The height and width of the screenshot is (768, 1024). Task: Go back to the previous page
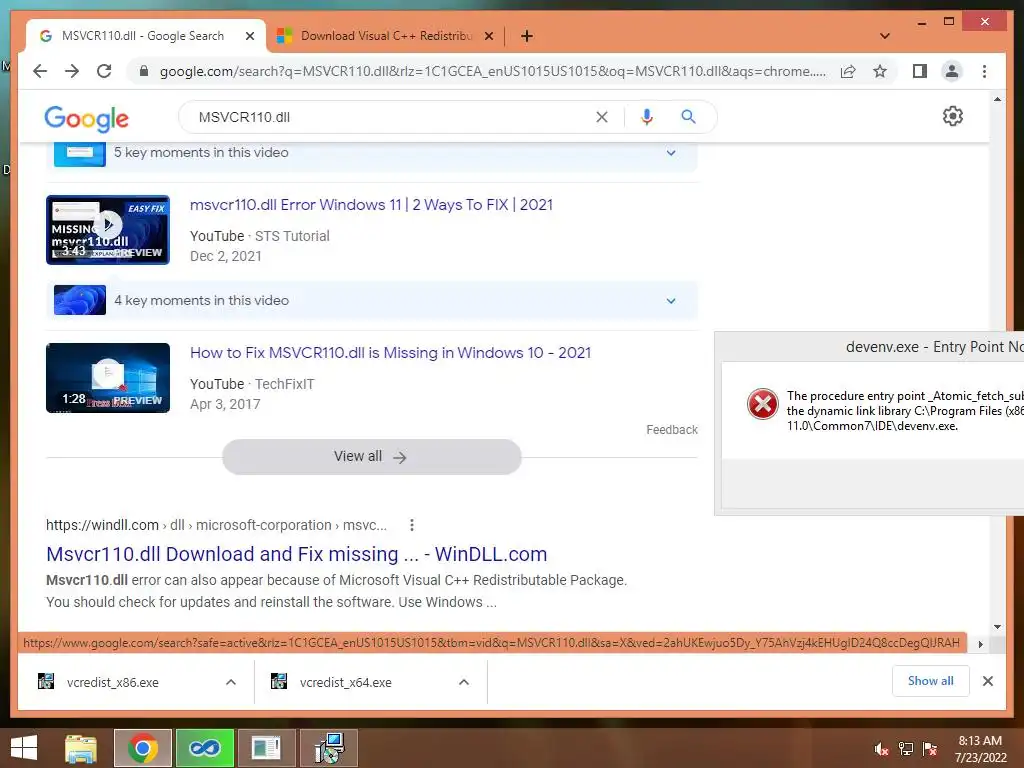pos(40,71)
